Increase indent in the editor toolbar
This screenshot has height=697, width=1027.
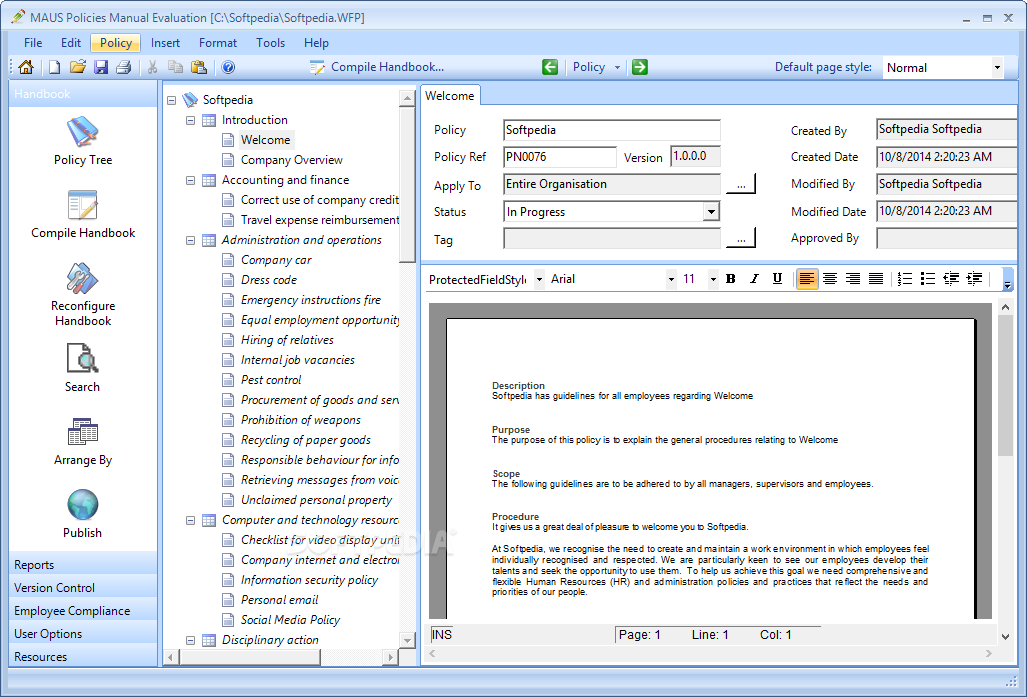point(974,279)
